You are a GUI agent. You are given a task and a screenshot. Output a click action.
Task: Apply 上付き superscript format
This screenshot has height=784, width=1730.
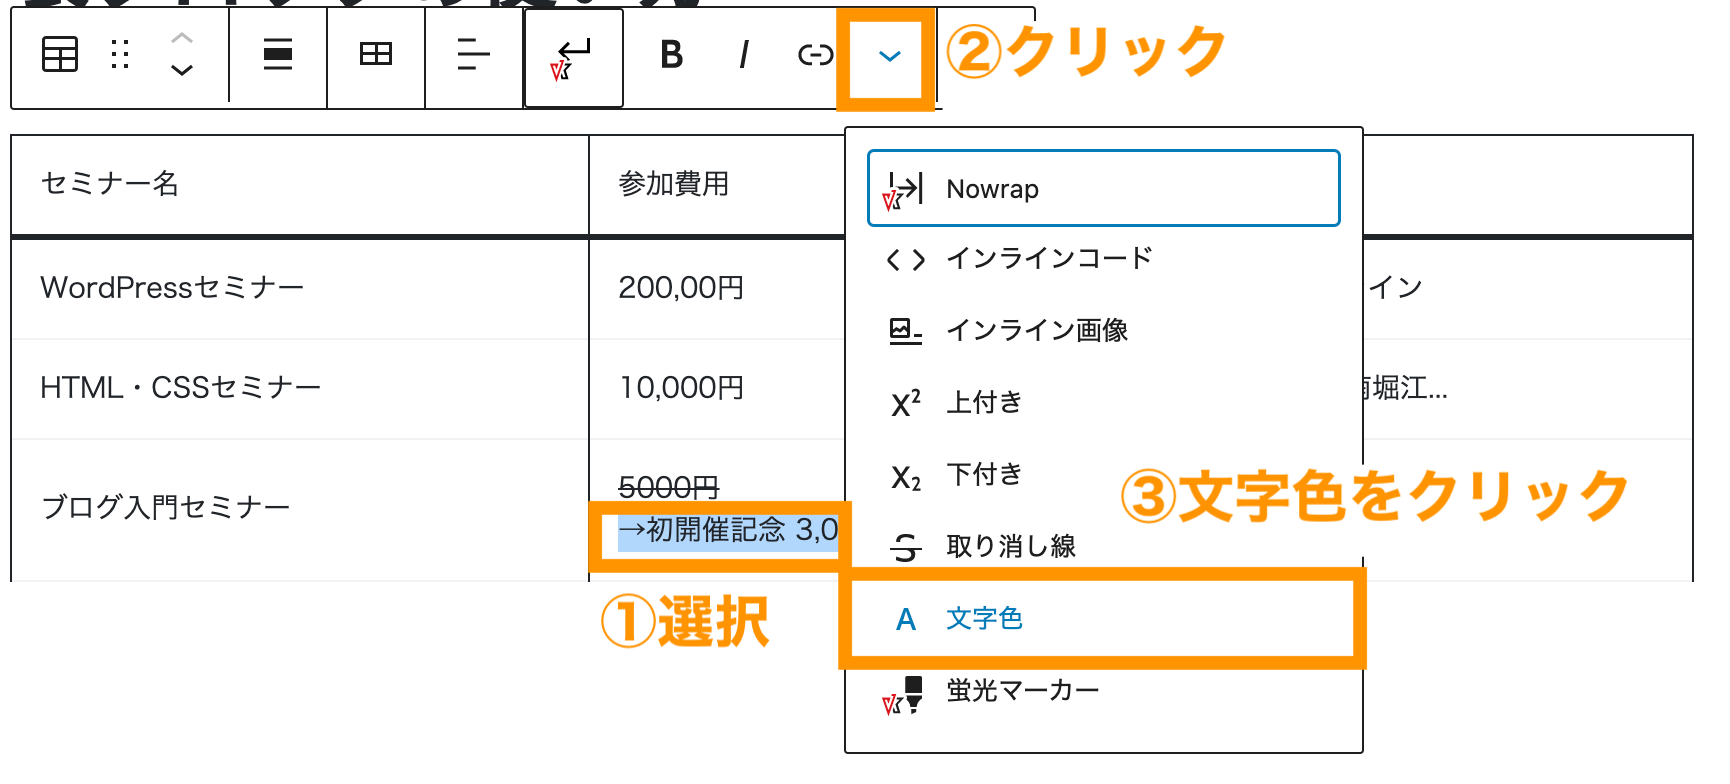tap(1104, 403)
